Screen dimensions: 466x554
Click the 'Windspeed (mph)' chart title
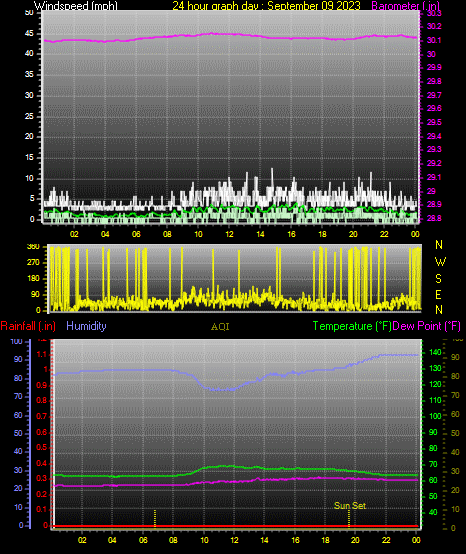point(76,6)
